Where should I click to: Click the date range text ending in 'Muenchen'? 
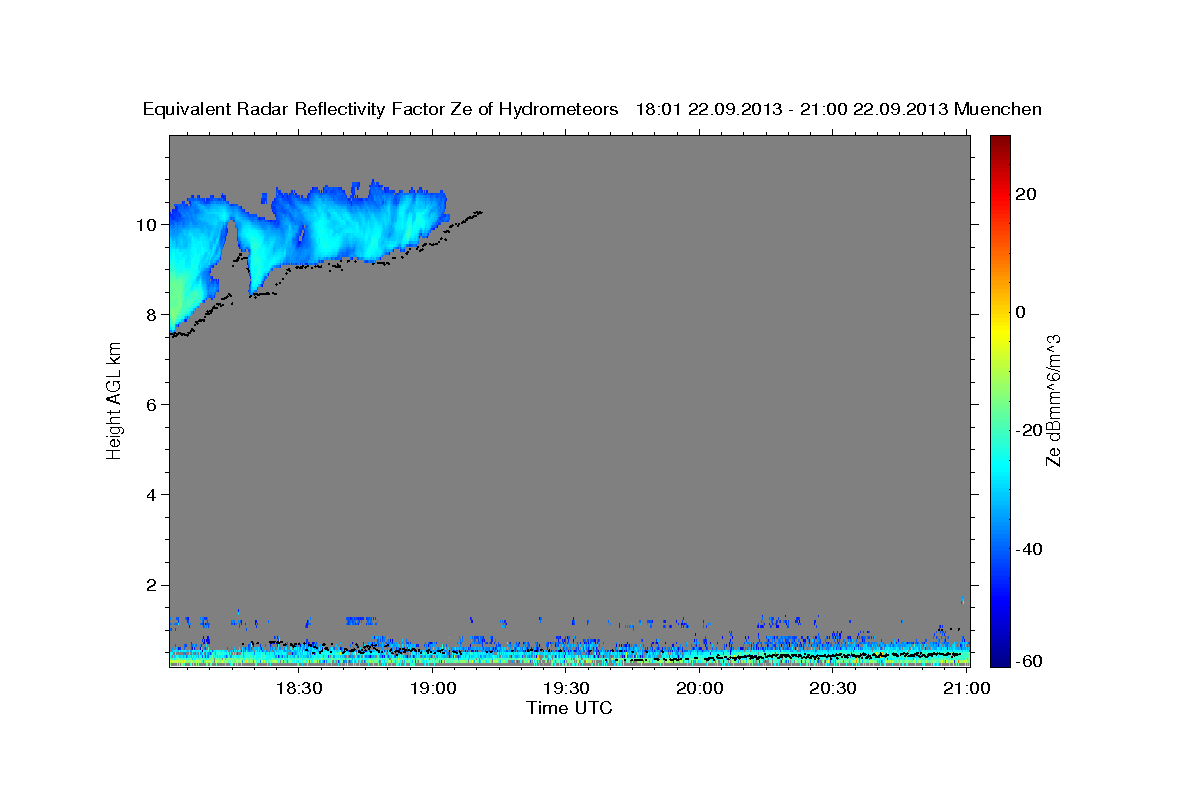(839, 110)
